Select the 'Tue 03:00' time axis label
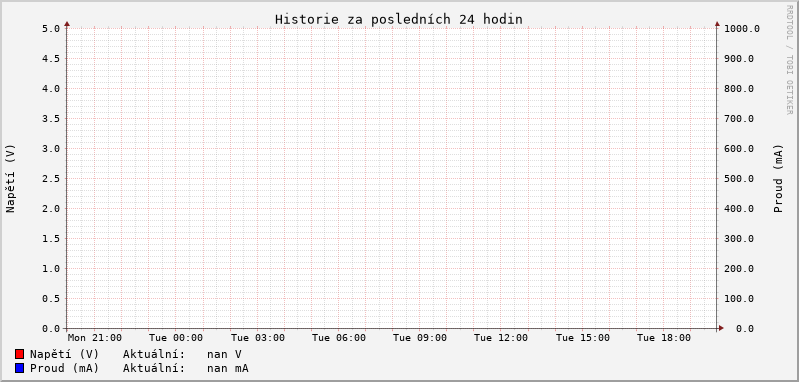The image size is (799, 382). (257, 338)
